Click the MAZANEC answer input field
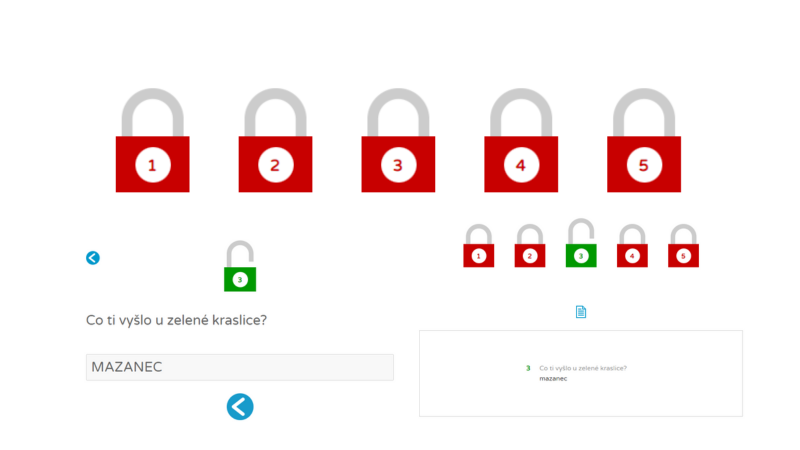 pyautogui.click(x=240, y=367)
